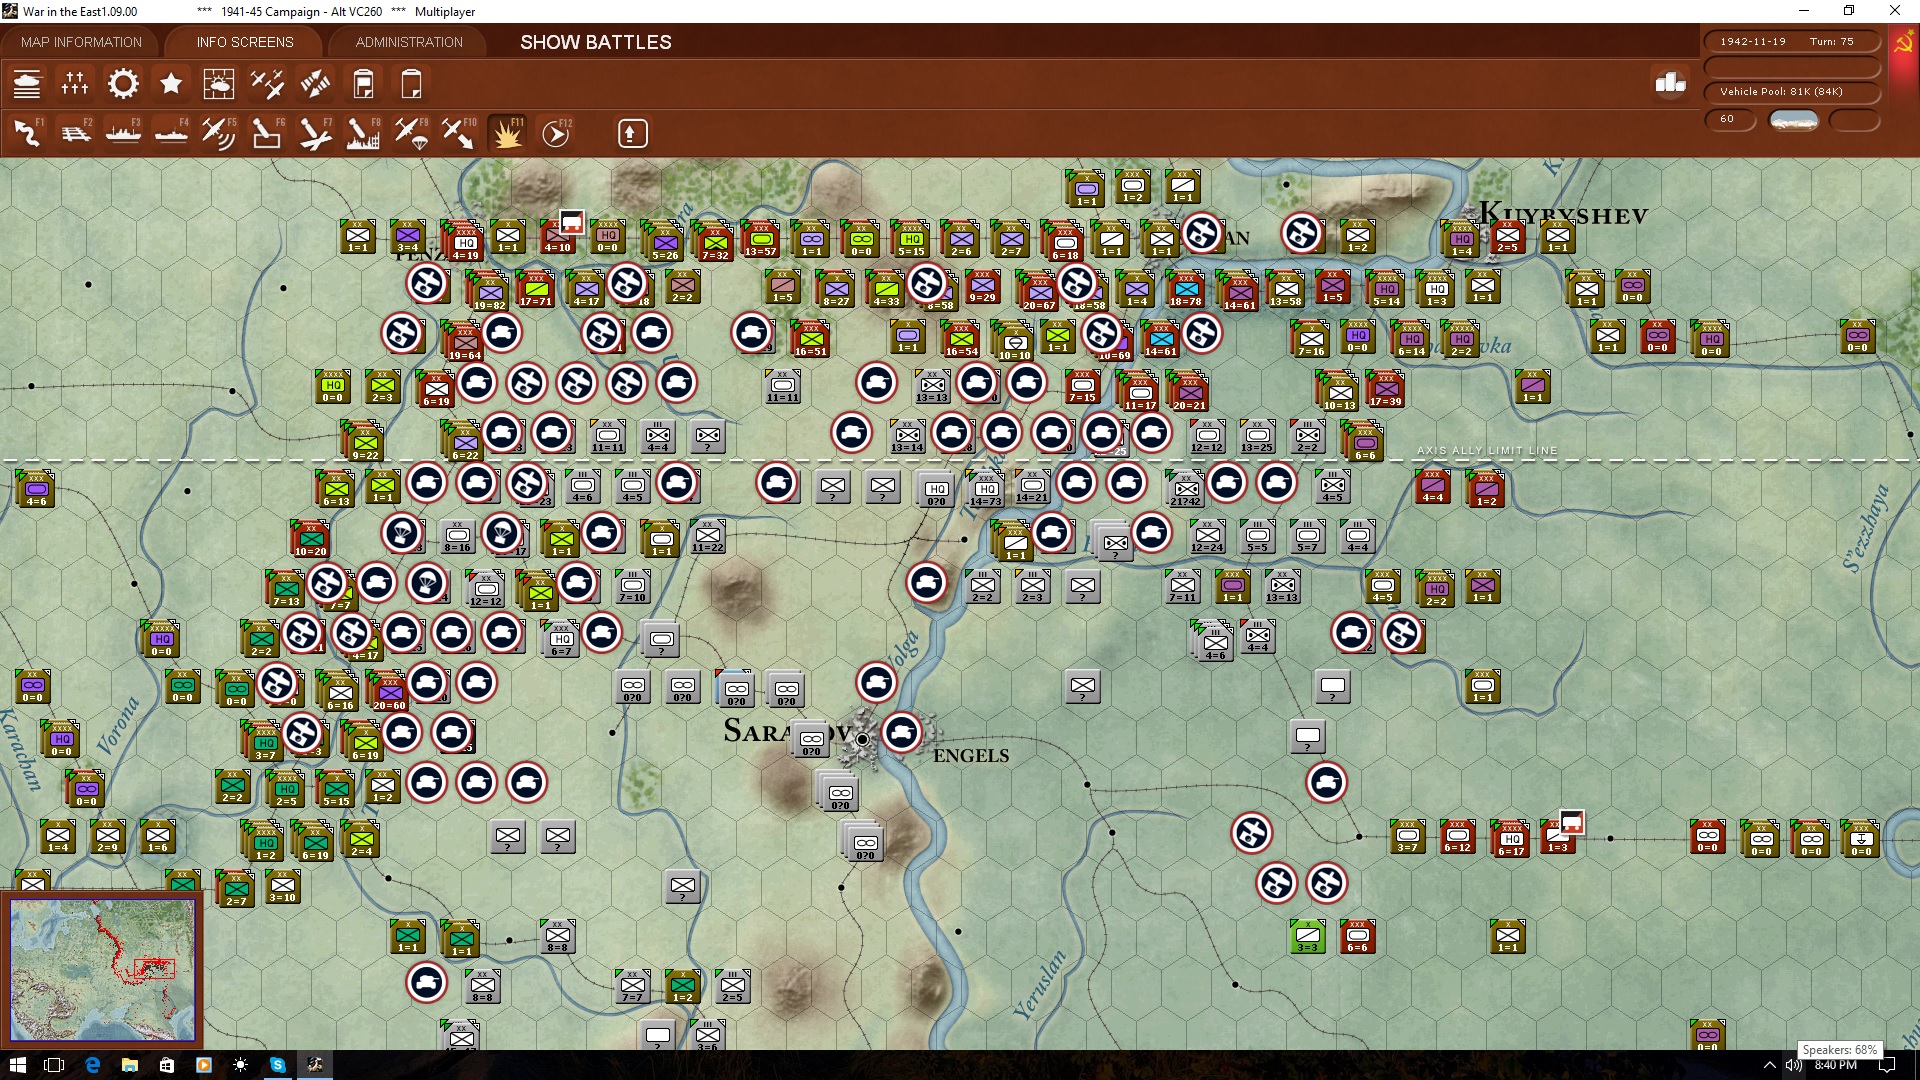This screenshot has width=1920, height=1080.
Task: Open Task View in taskbar
Action: point(55,1065)
